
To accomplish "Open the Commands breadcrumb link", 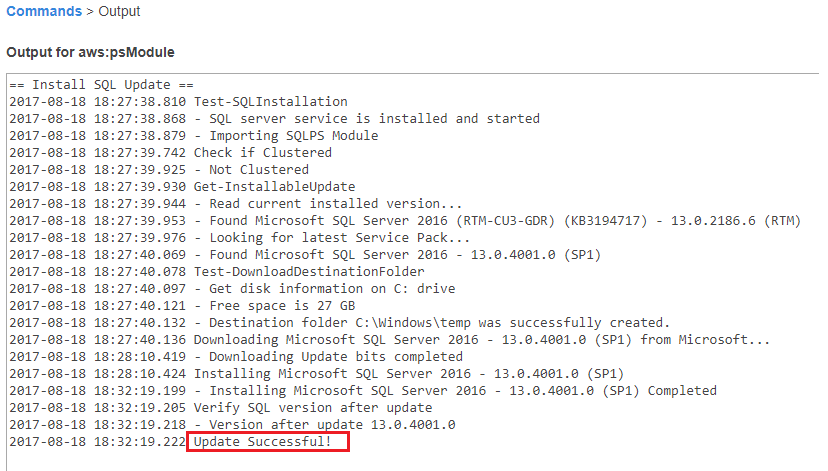I will (x=44, y=11).
